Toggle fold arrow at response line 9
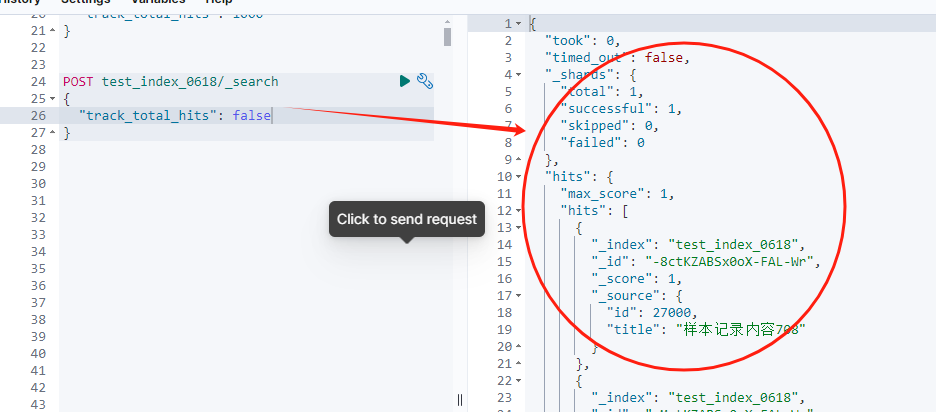 (518, 159)
